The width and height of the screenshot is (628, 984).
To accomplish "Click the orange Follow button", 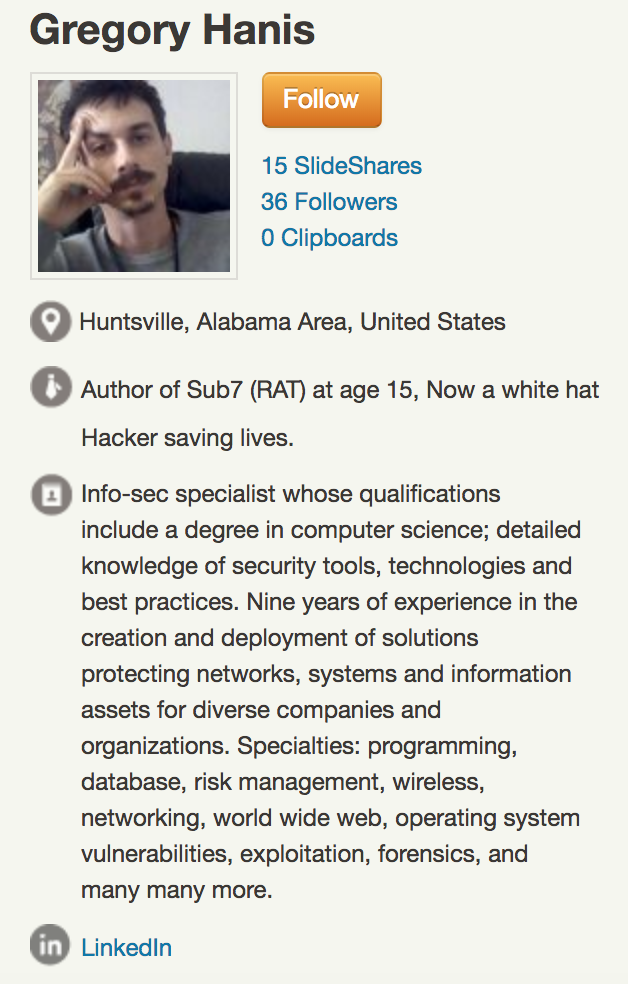I will 321,100.
